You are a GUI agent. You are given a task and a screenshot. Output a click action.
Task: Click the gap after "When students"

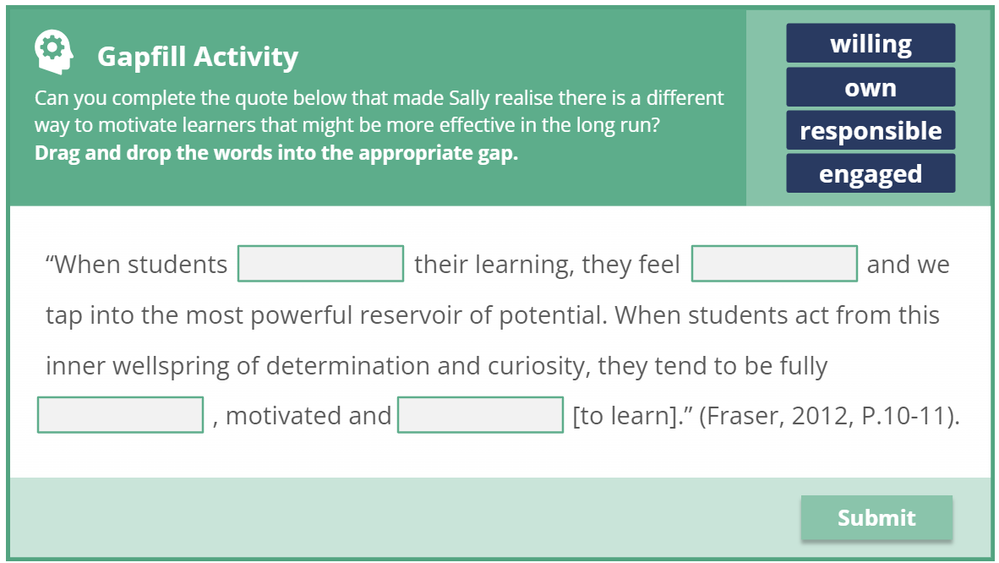point(320,264)
